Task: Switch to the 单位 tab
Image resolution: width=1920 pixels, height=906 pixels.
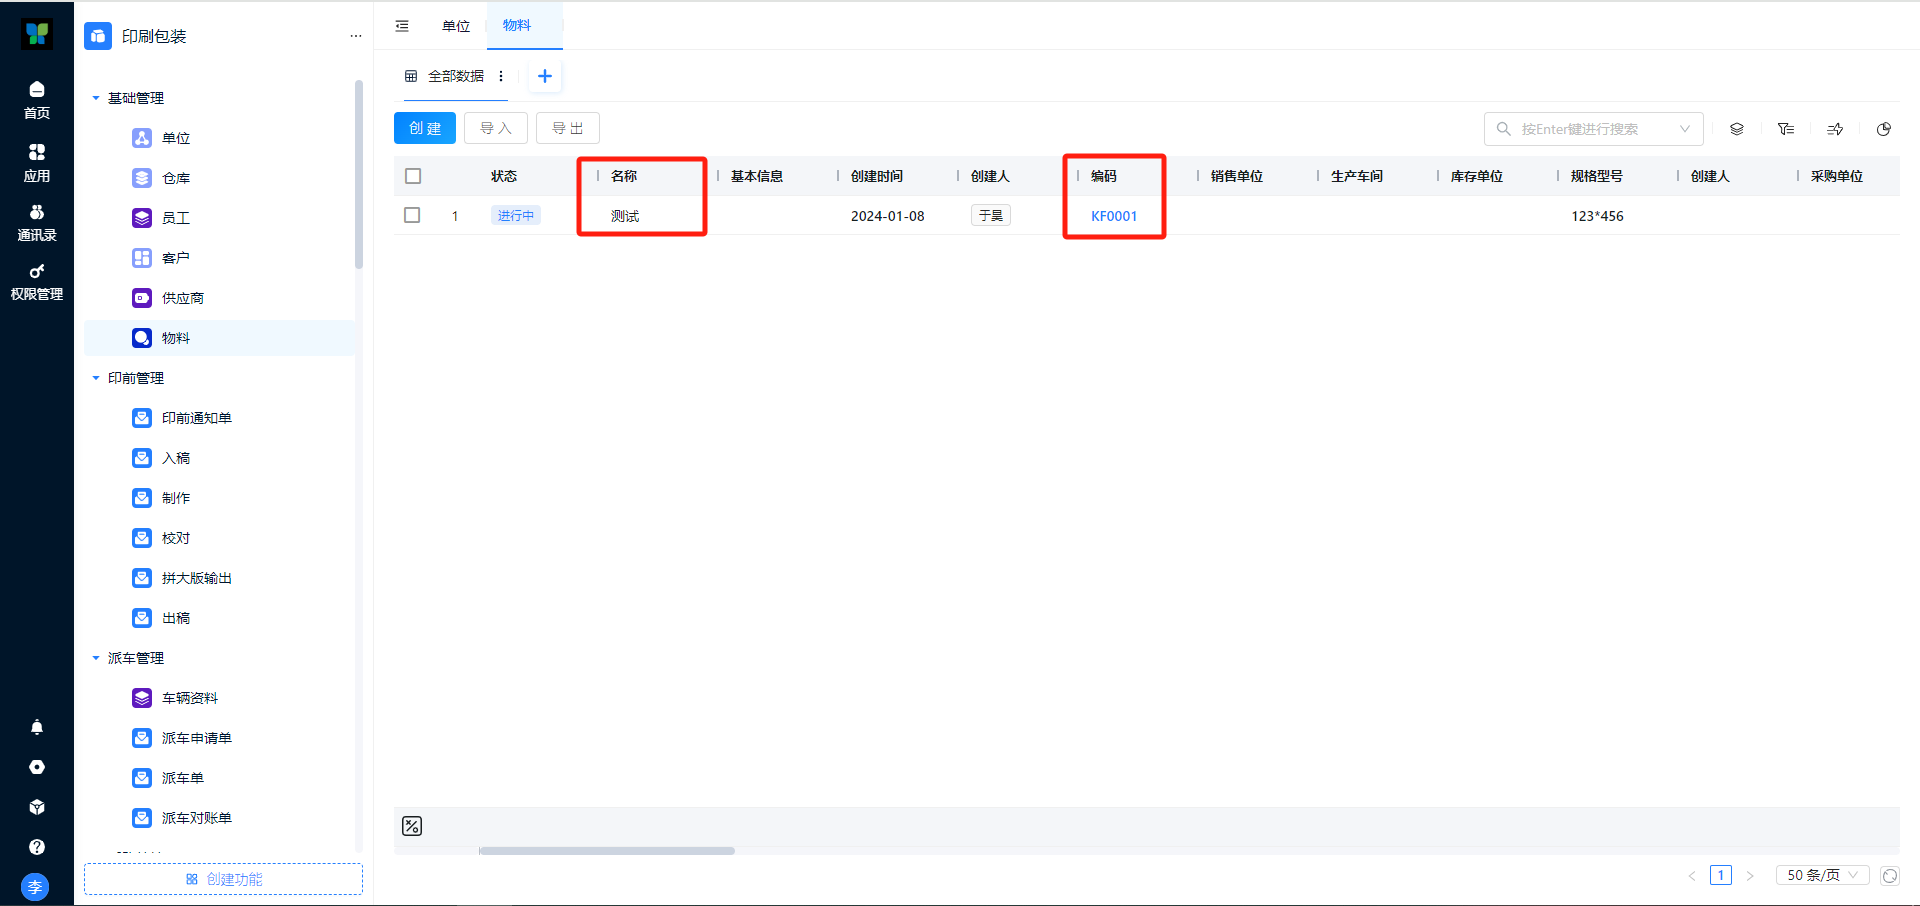Action: click(x=456, y=26)
